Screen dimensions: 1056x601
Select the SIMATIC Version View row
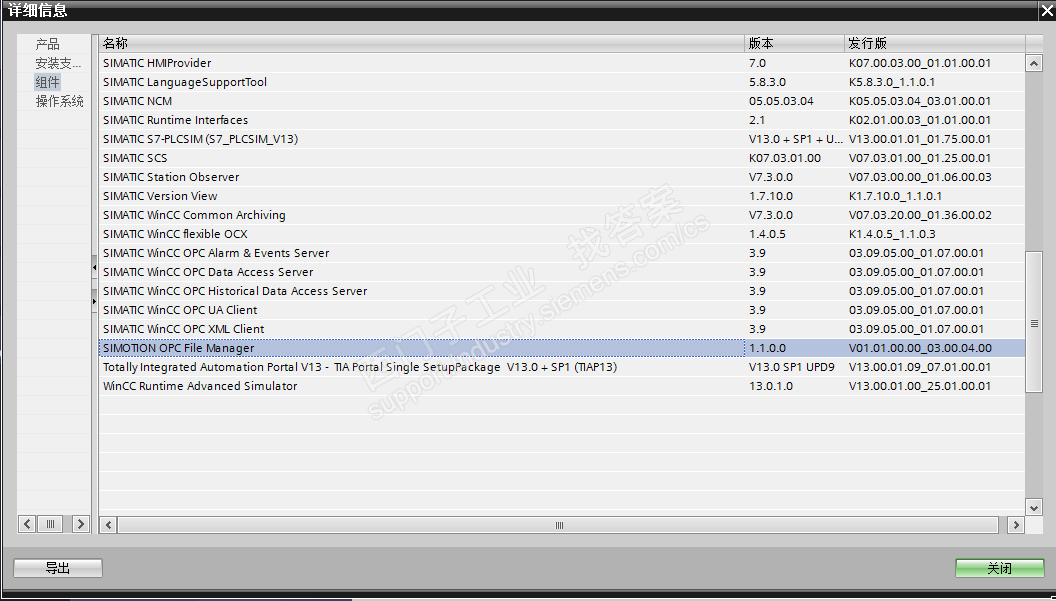[562, 195]
